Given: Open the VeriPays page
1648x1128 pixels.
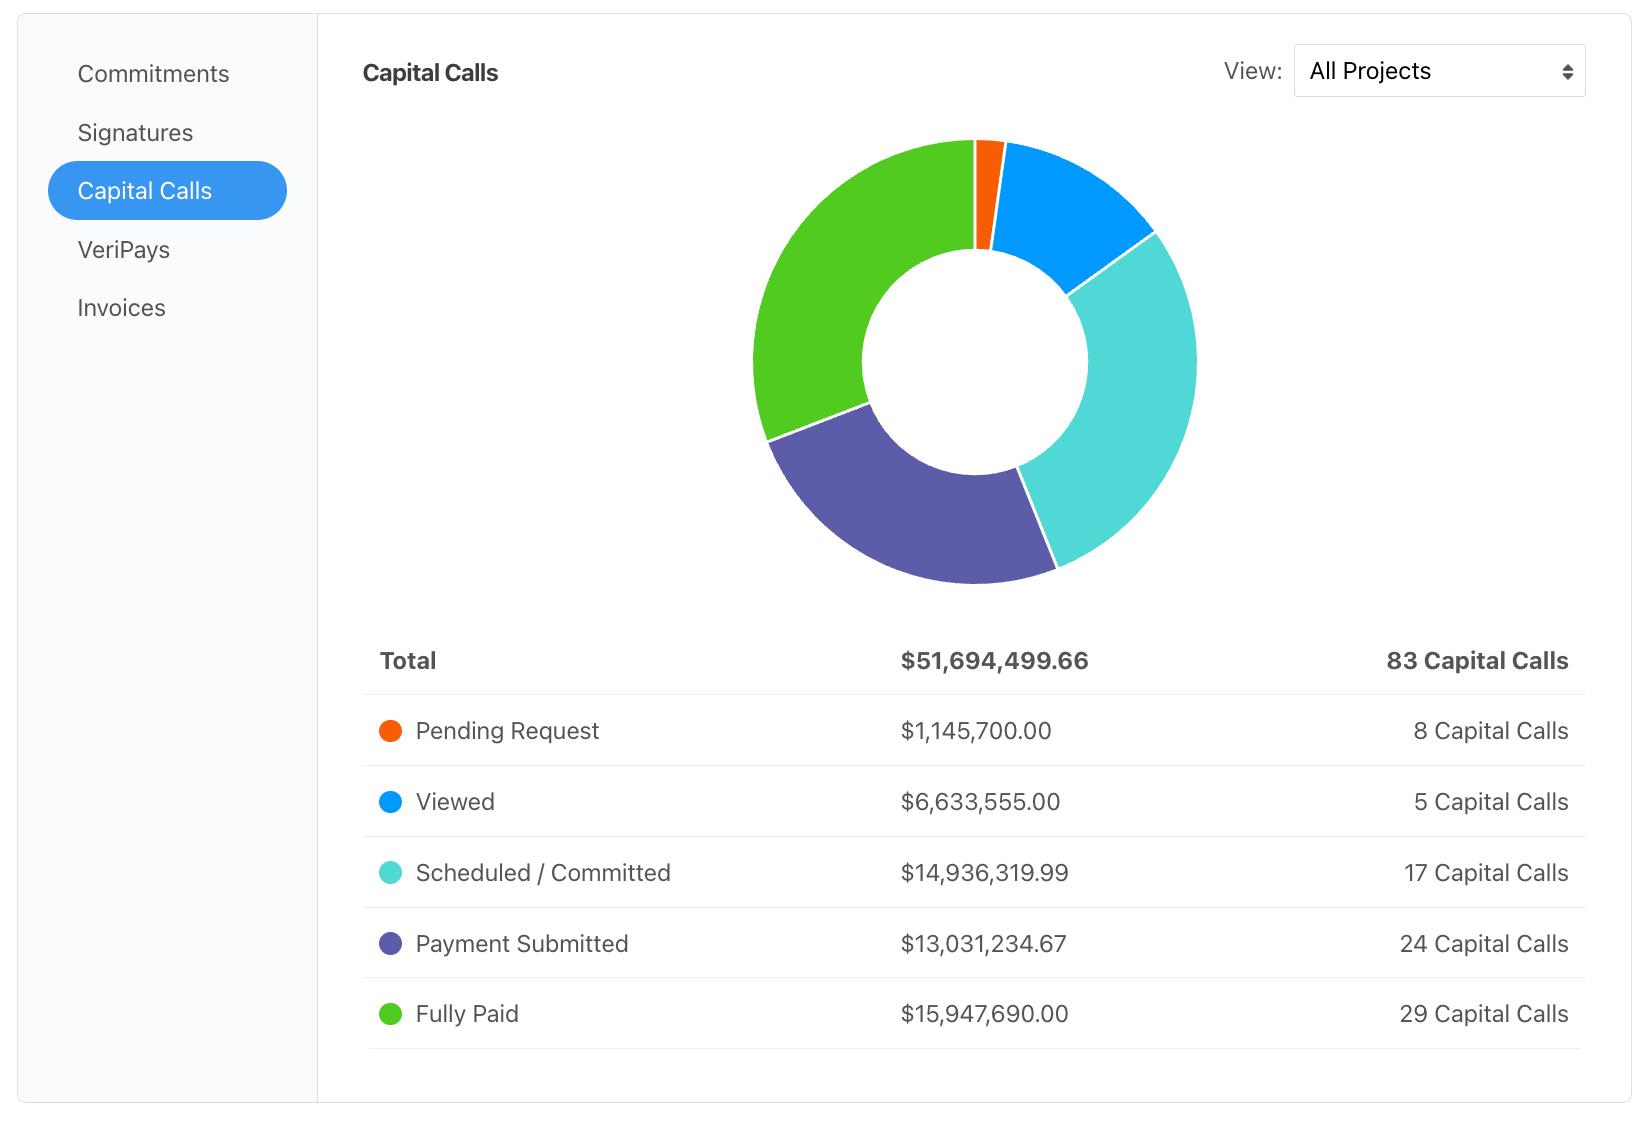Looking at the screenshot, I should (123, 249).
